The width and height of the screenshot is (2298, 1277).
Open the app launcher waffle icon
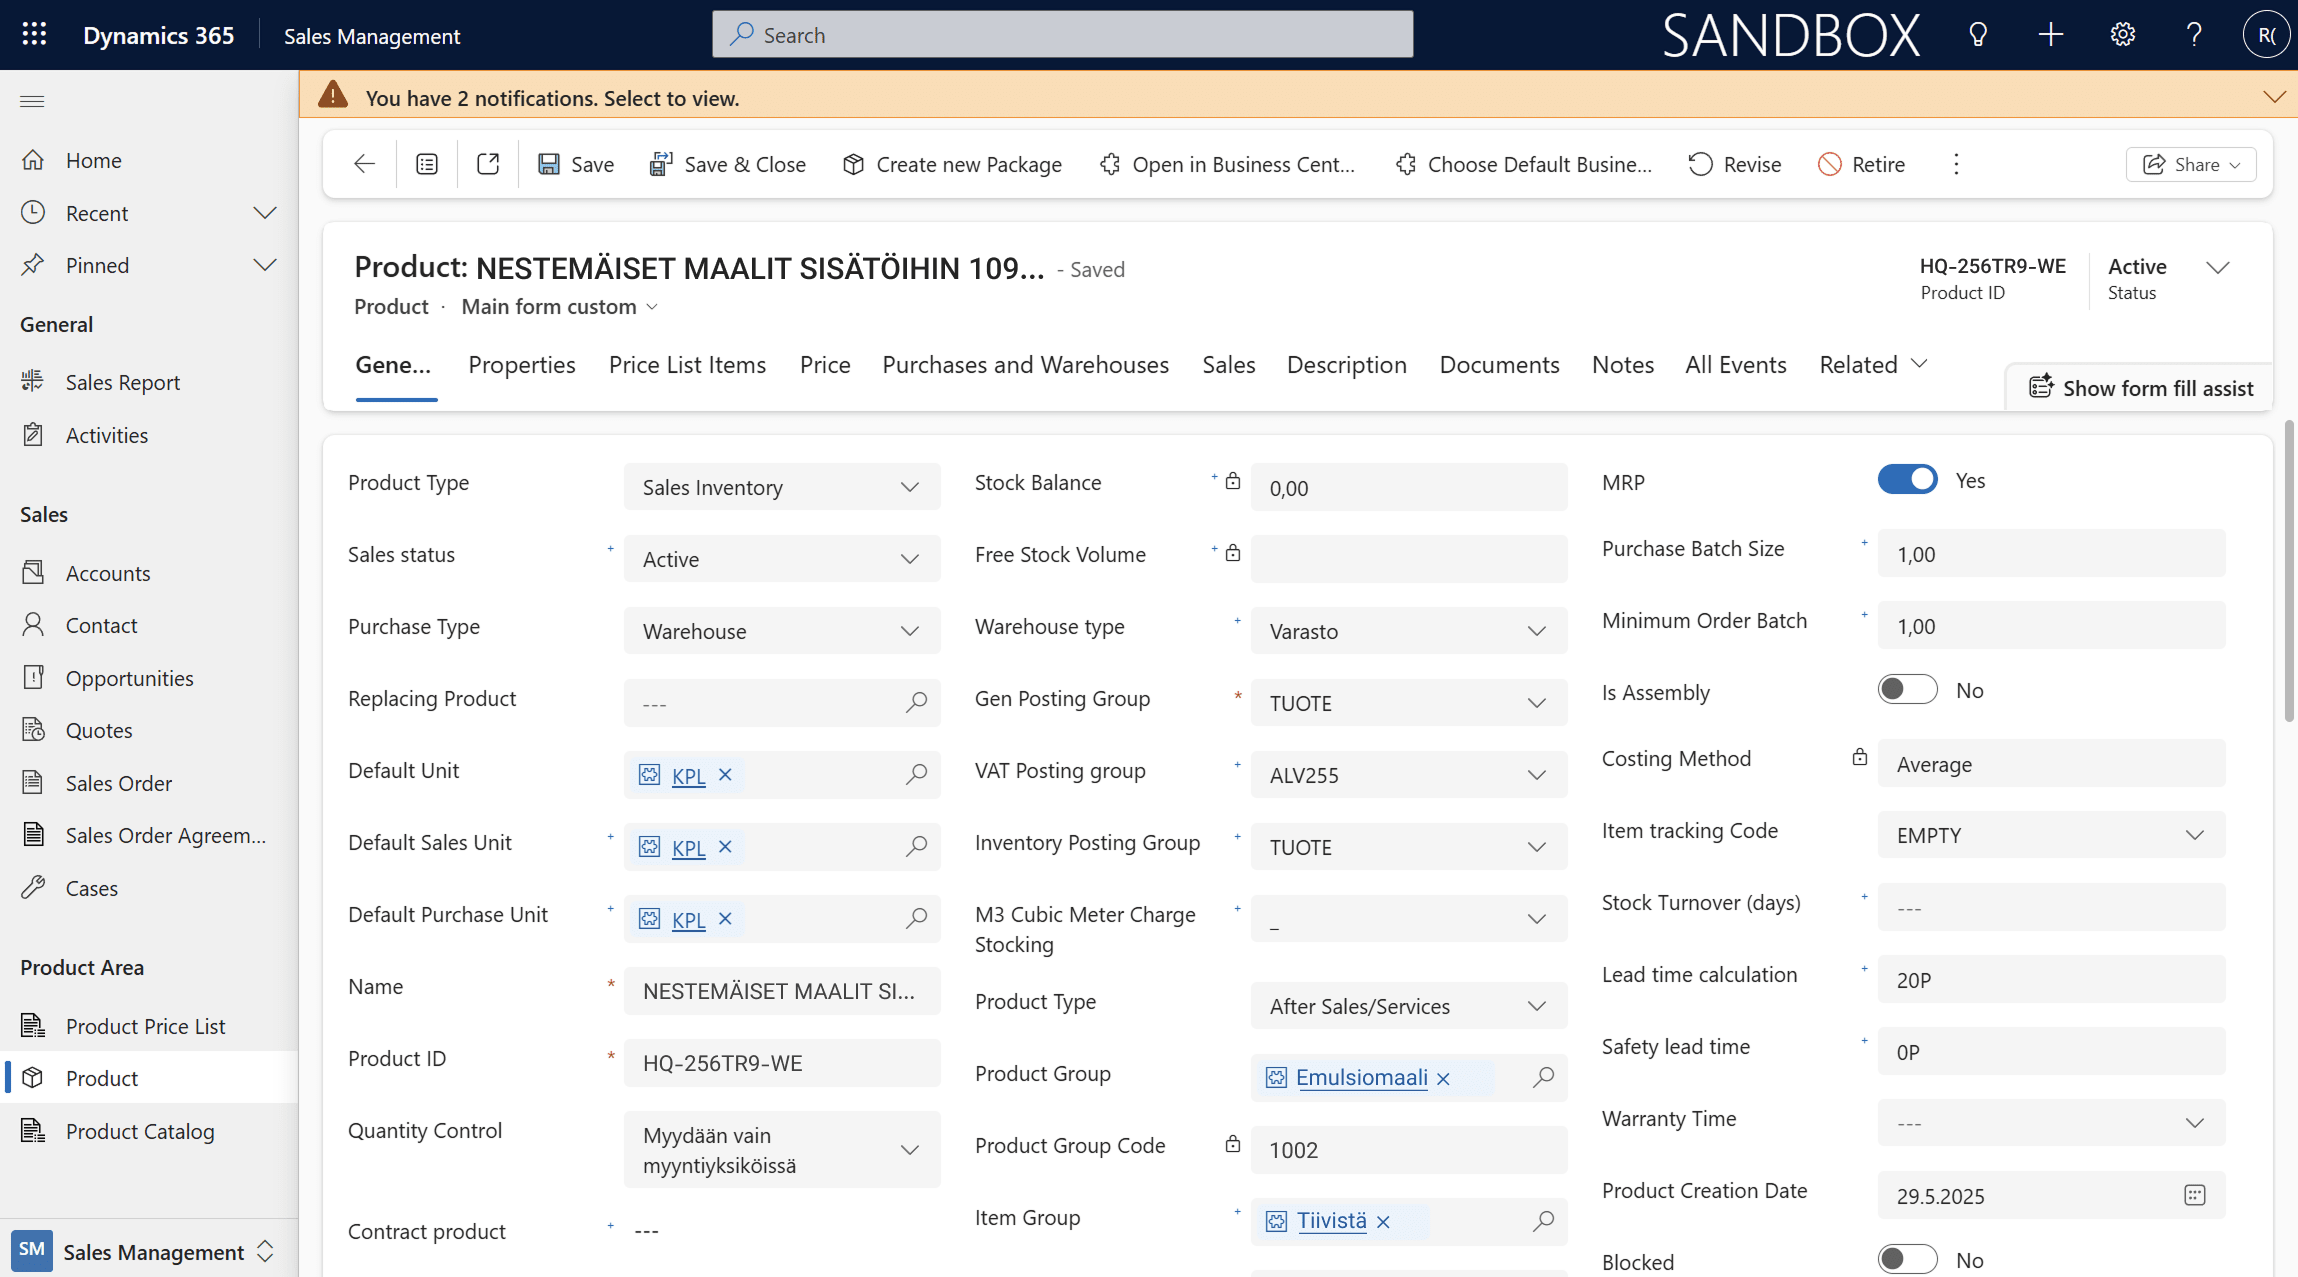click(x=34, y=35)
